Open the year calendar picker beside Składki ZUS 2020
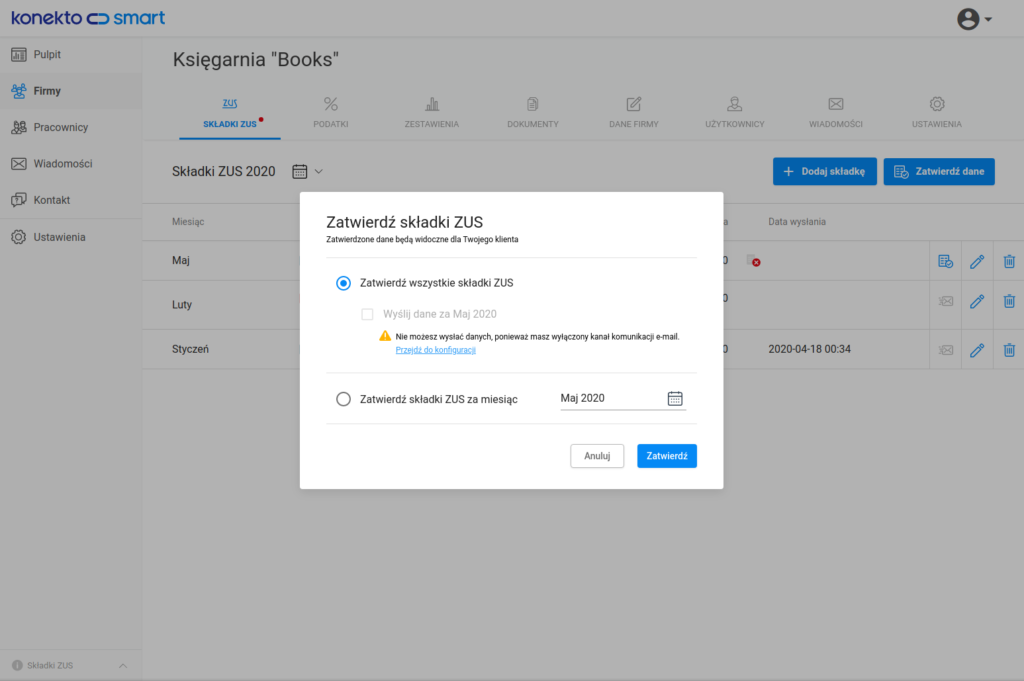This screenshot has width=1024, height=681. pyautogui.click(x=300, y=172)
